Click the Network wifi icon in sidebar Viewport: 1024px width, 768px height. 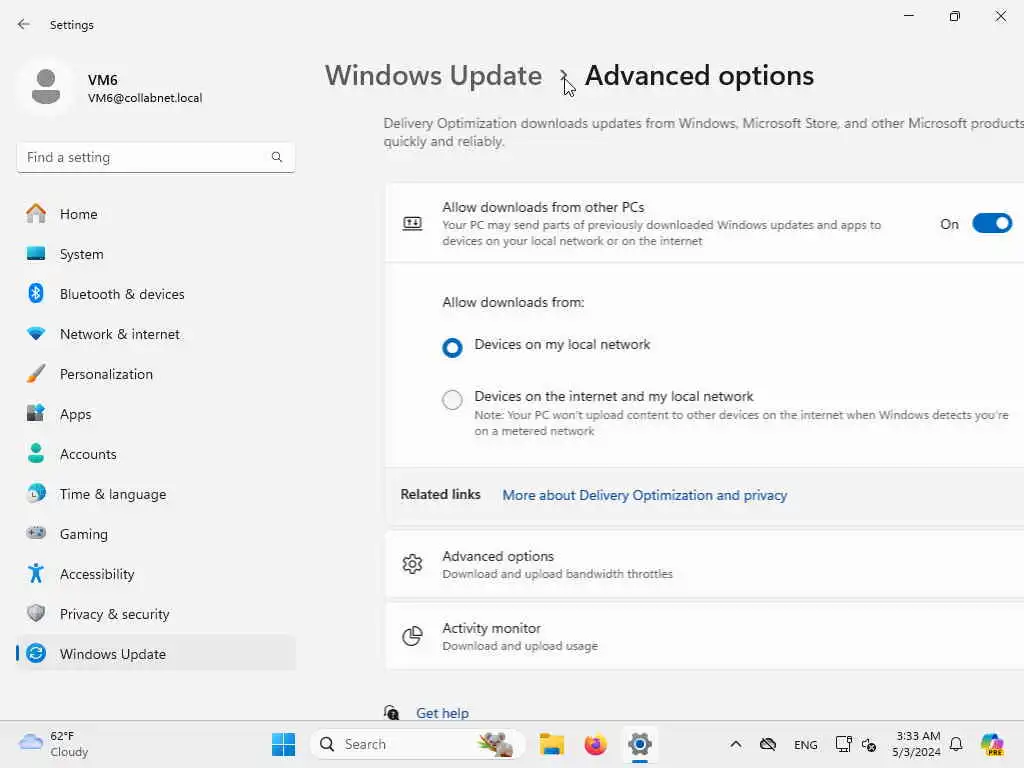pos(36,334)
